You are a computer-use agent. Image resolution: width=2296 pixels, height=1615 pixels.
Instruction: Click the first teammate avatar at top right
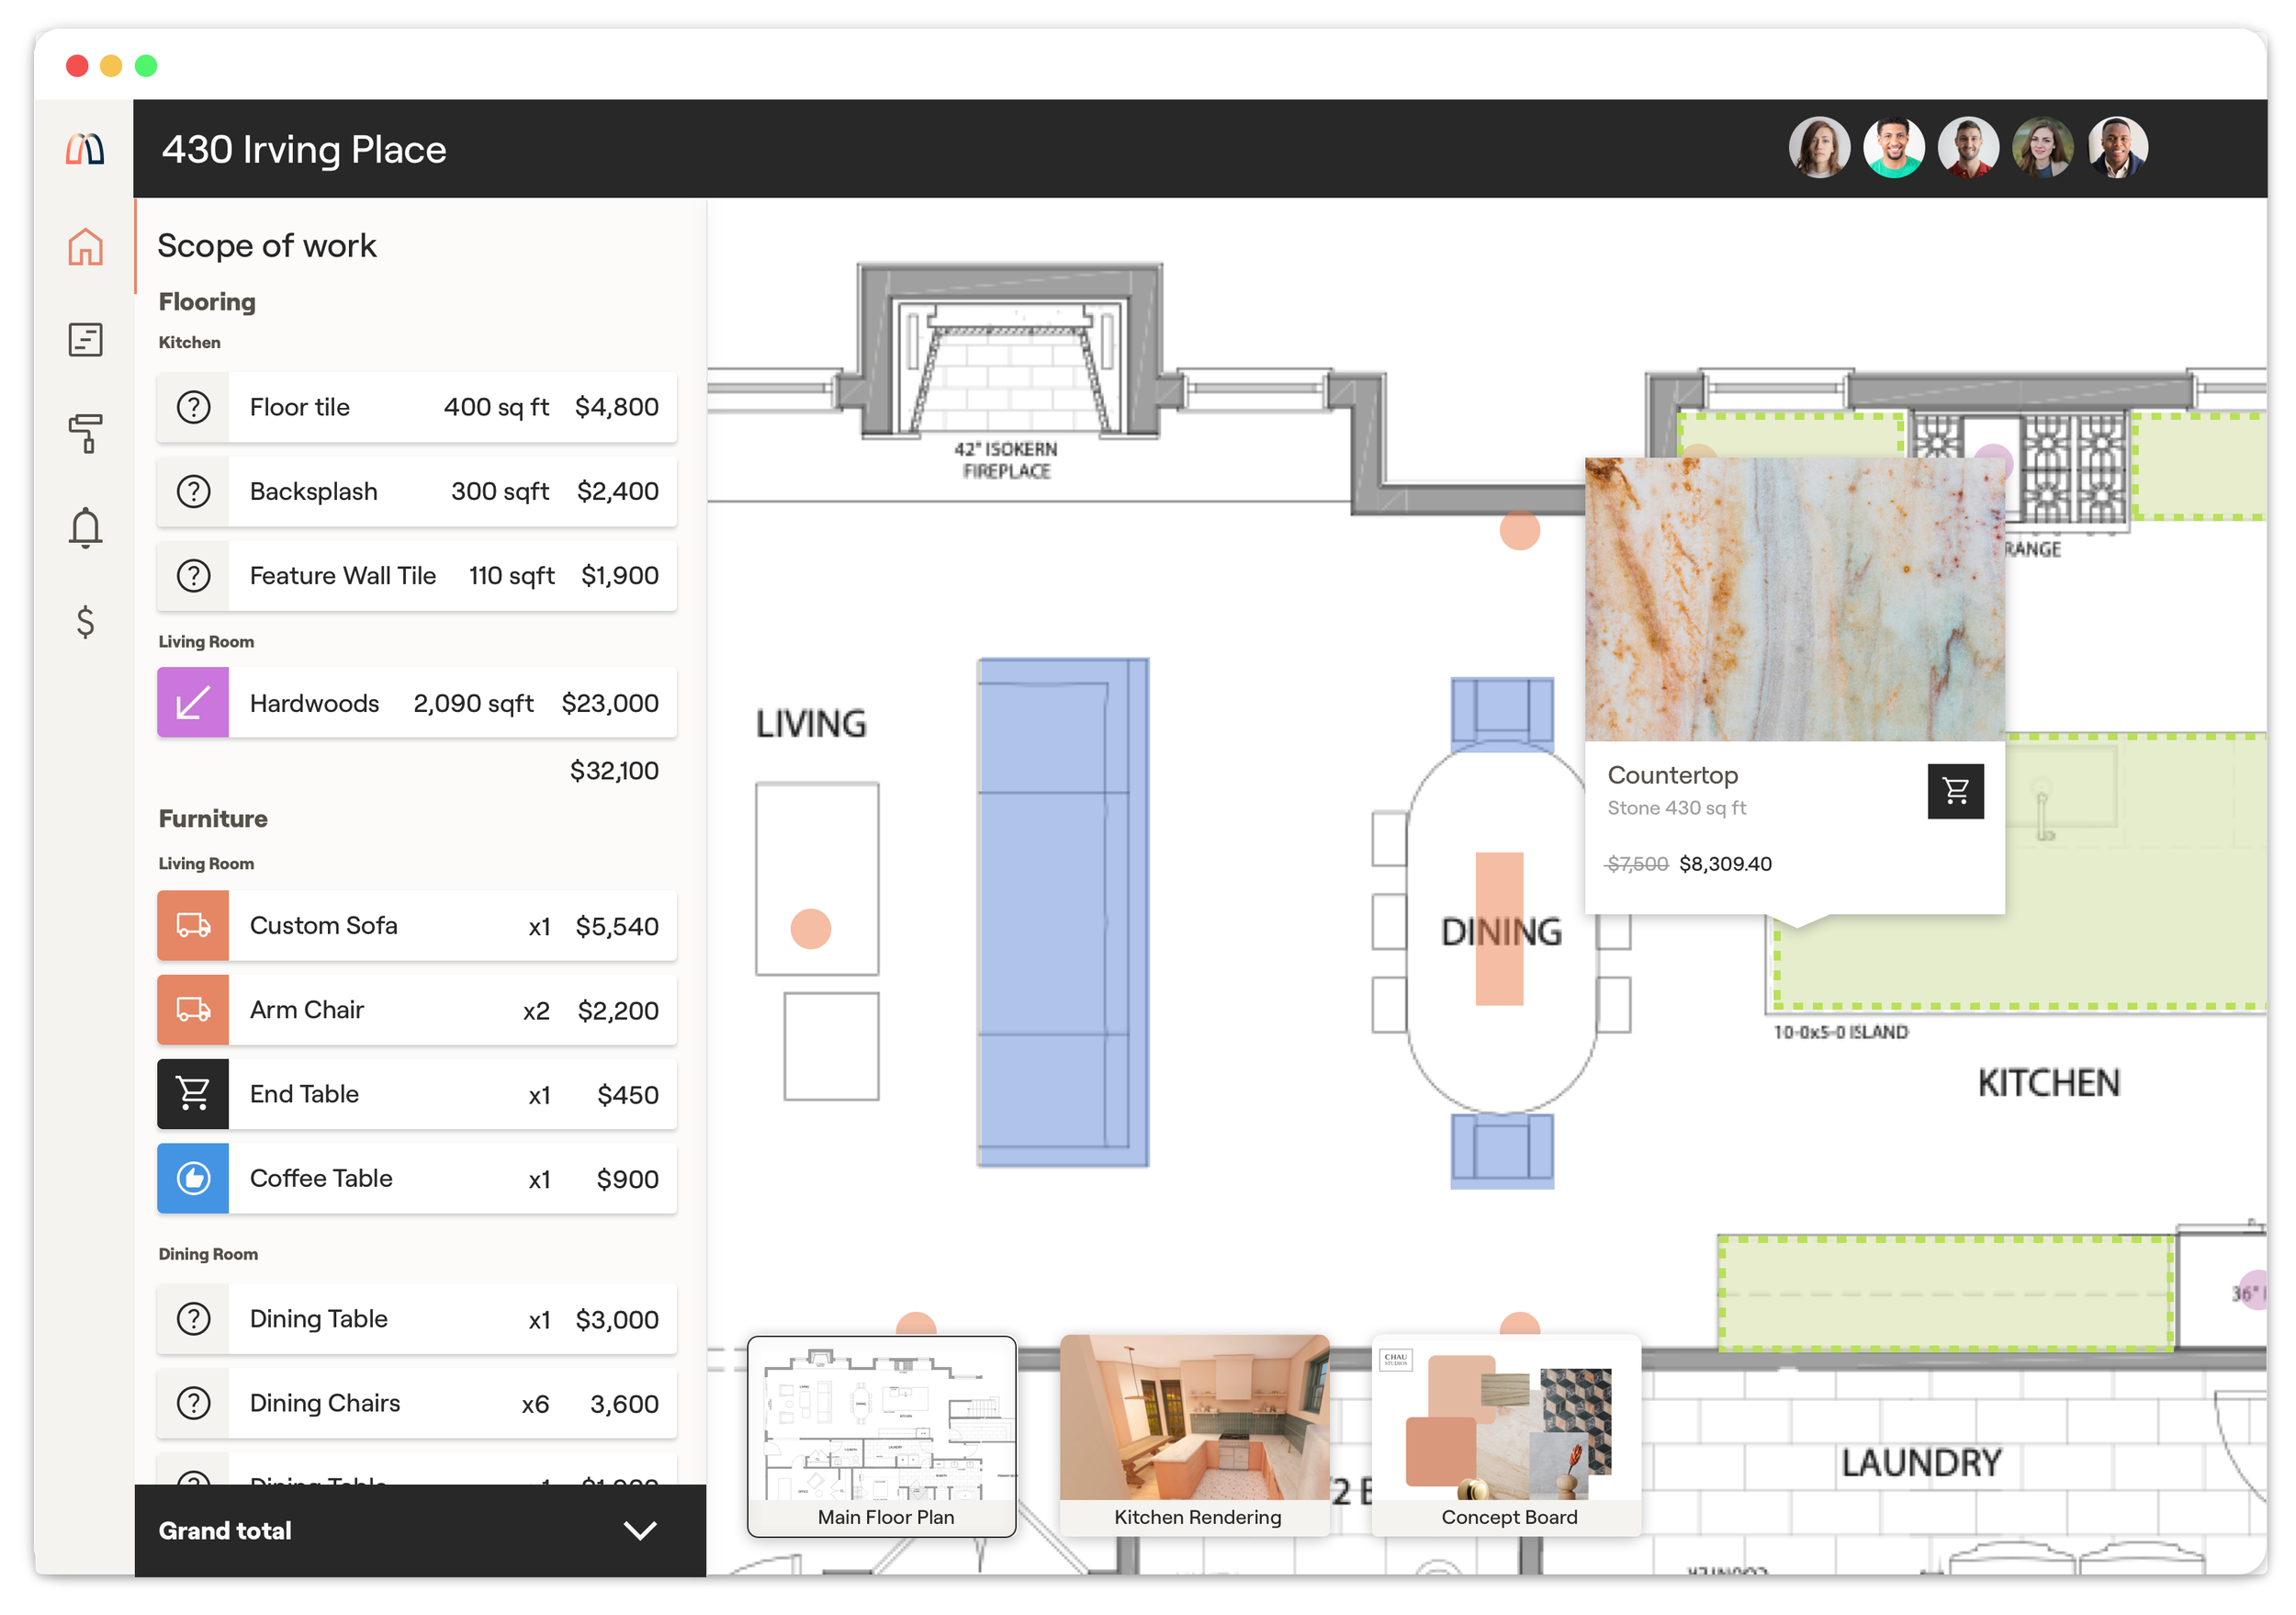point(1819,147)
